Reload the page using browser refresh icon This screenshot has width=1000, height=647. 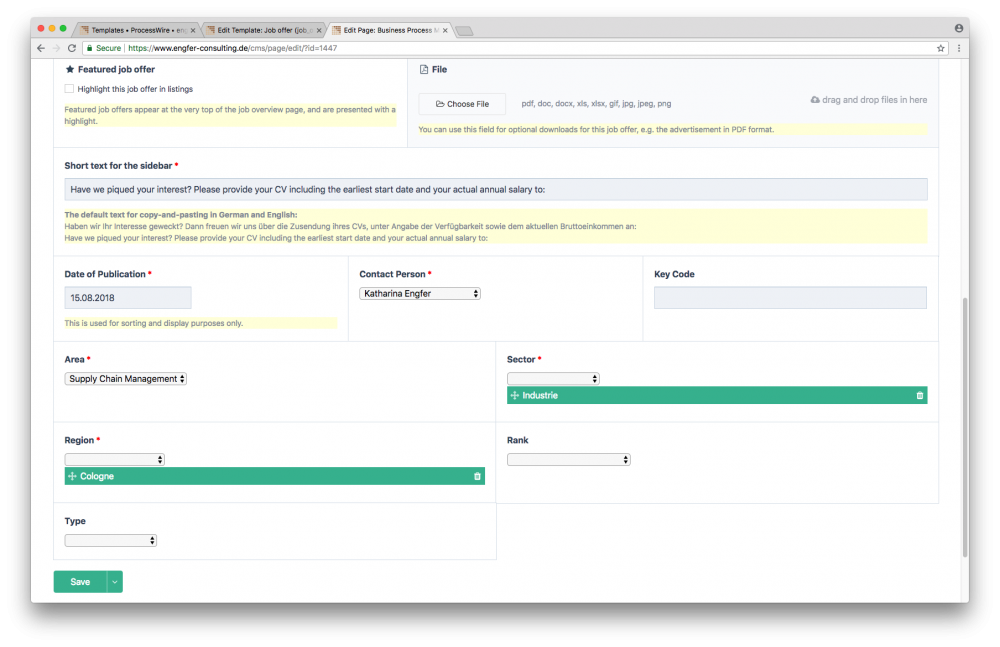tap(72, 48)
